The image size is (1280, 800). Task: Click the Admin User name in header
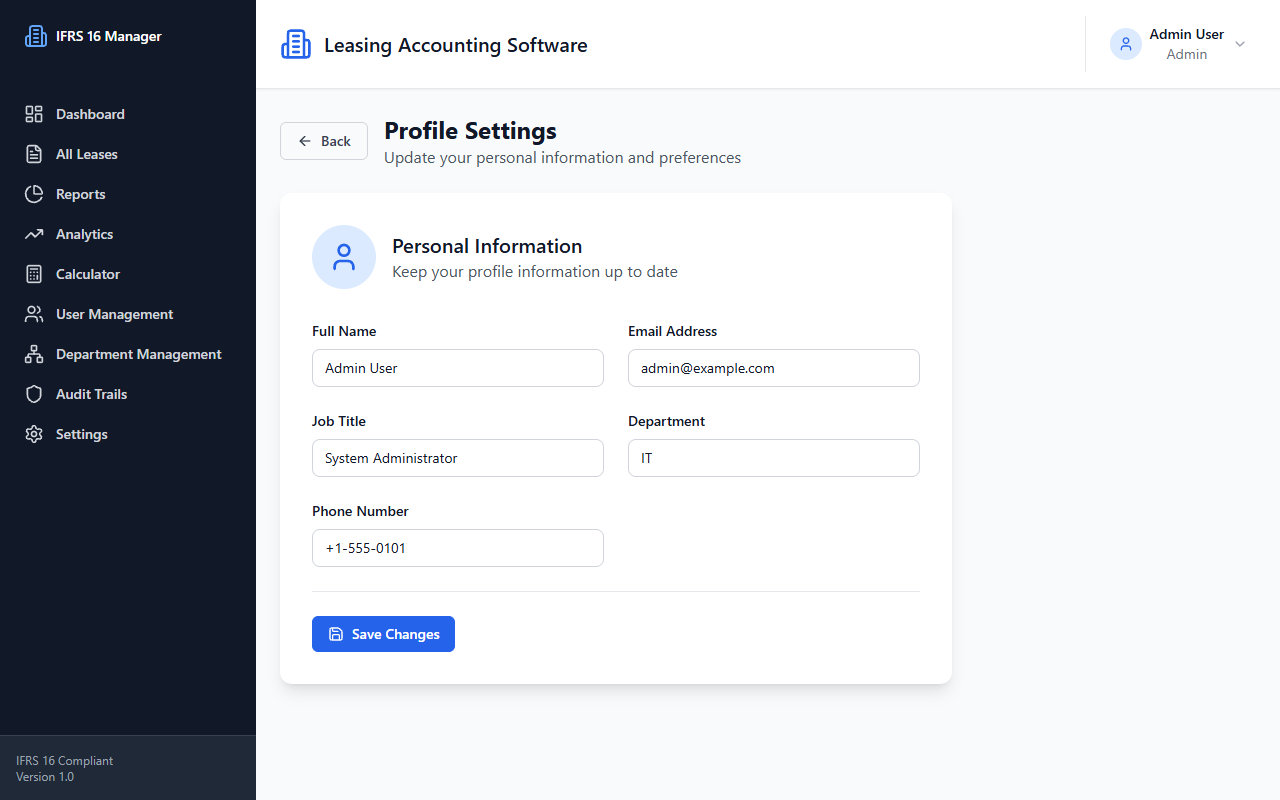click(x=1186, y=34)
